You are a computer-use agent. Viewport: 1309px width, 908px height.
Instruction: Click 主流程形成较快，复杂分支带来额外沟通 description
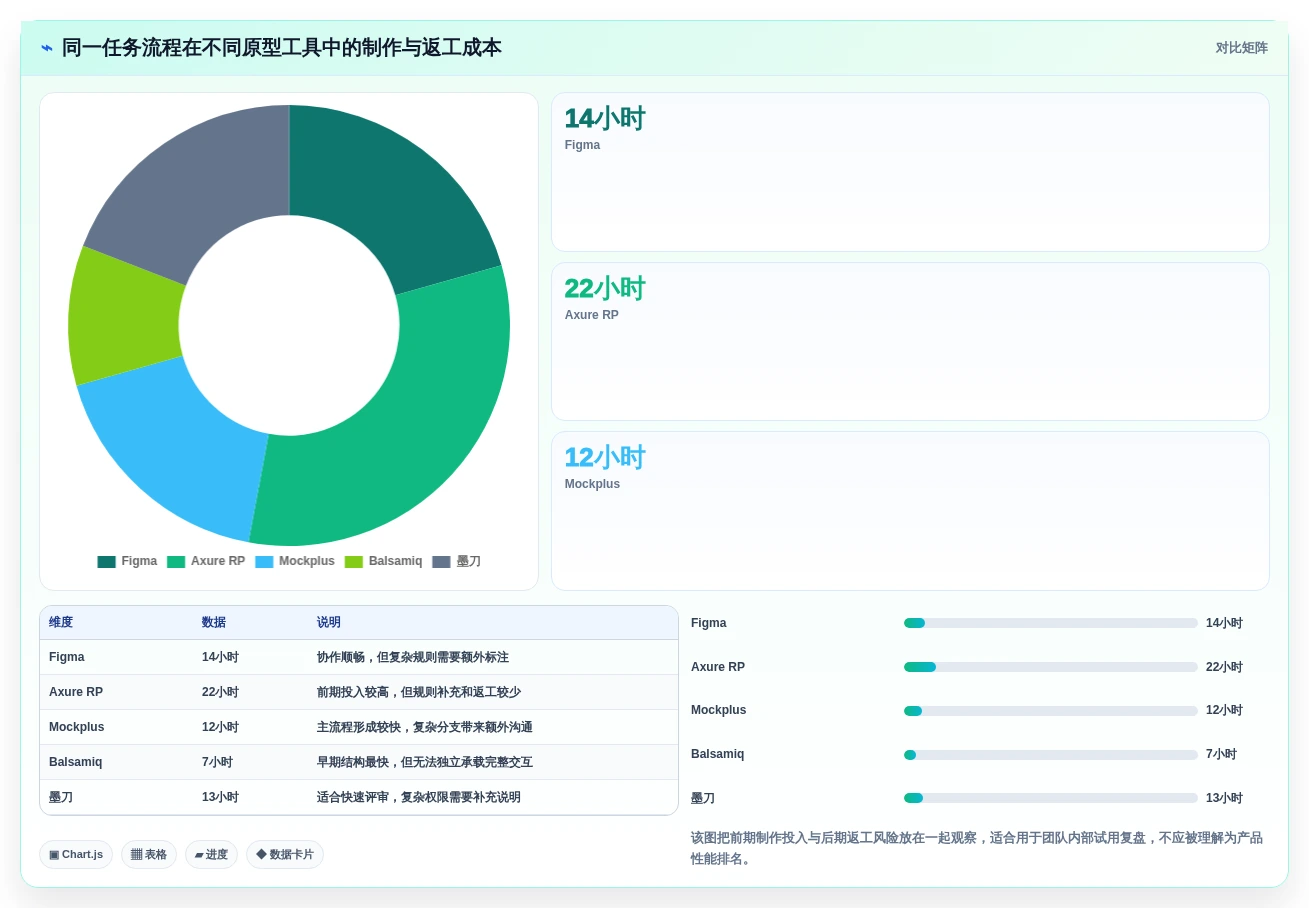tap(425, 727)
